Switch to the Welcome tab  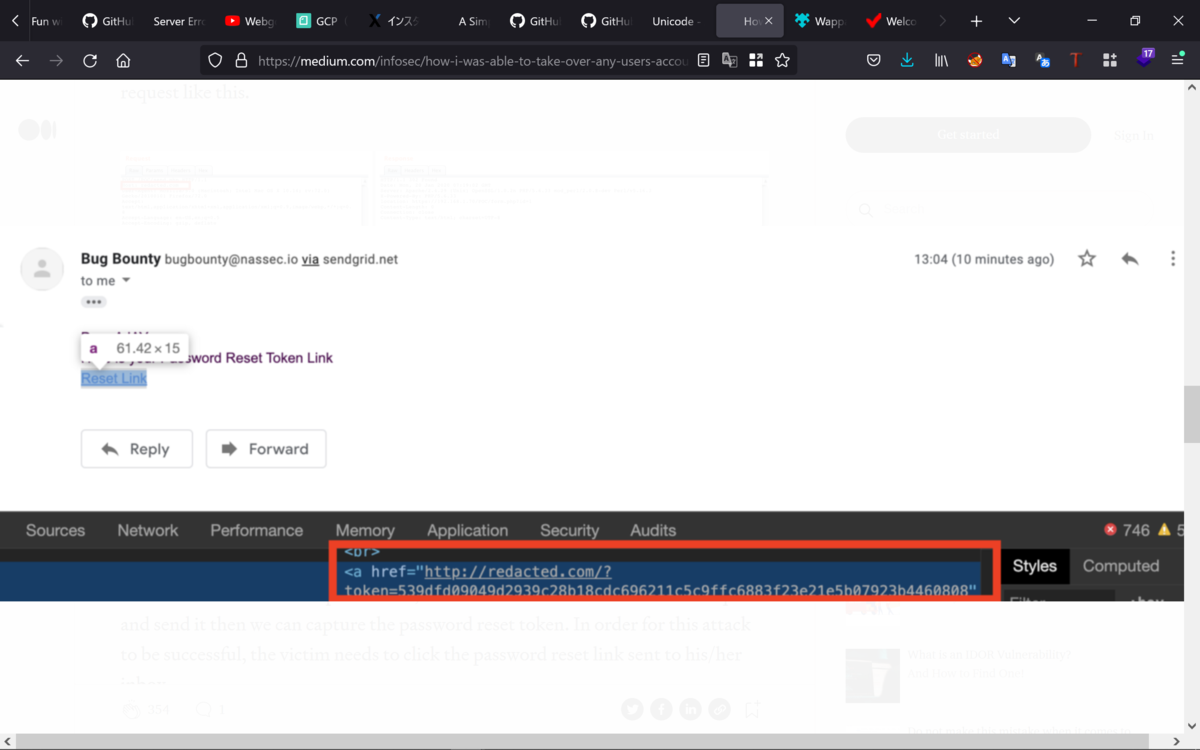tap(891, 21)
